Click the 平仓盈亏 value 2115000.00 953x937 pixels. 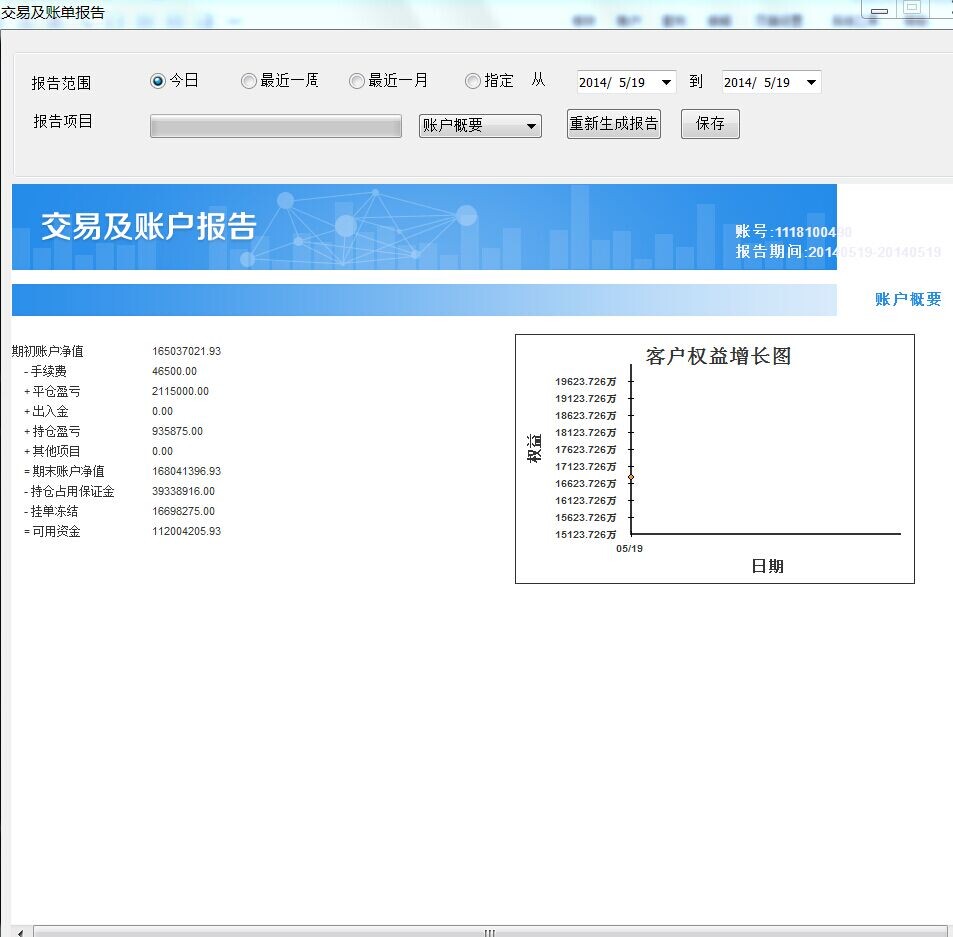coord(181,391)
